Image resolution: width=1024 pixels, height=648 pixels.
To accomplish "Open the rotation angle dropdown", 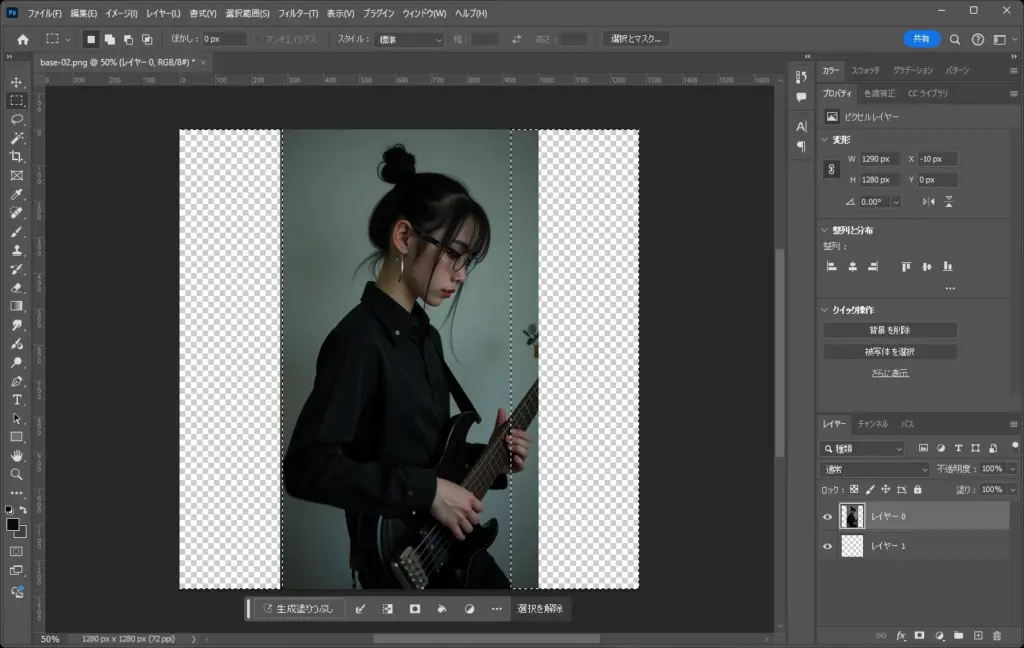I will (x=896, y=202).
